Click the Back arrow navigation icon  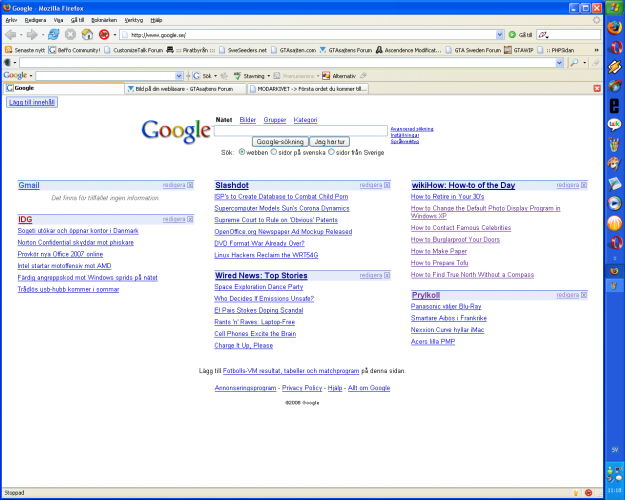coord(12,34)
